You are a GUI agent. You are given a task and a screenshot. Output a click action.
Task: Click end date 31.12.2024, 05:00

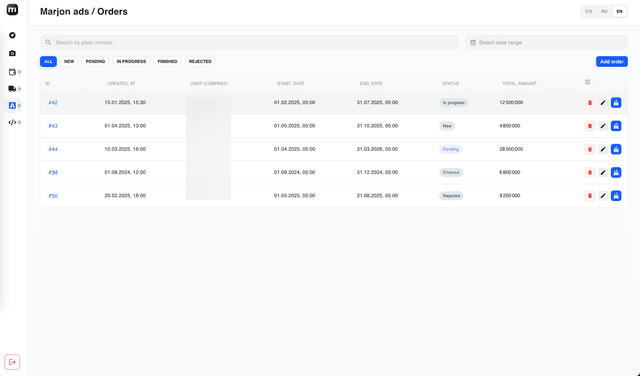pyautogui.click(x=377, y=172)
